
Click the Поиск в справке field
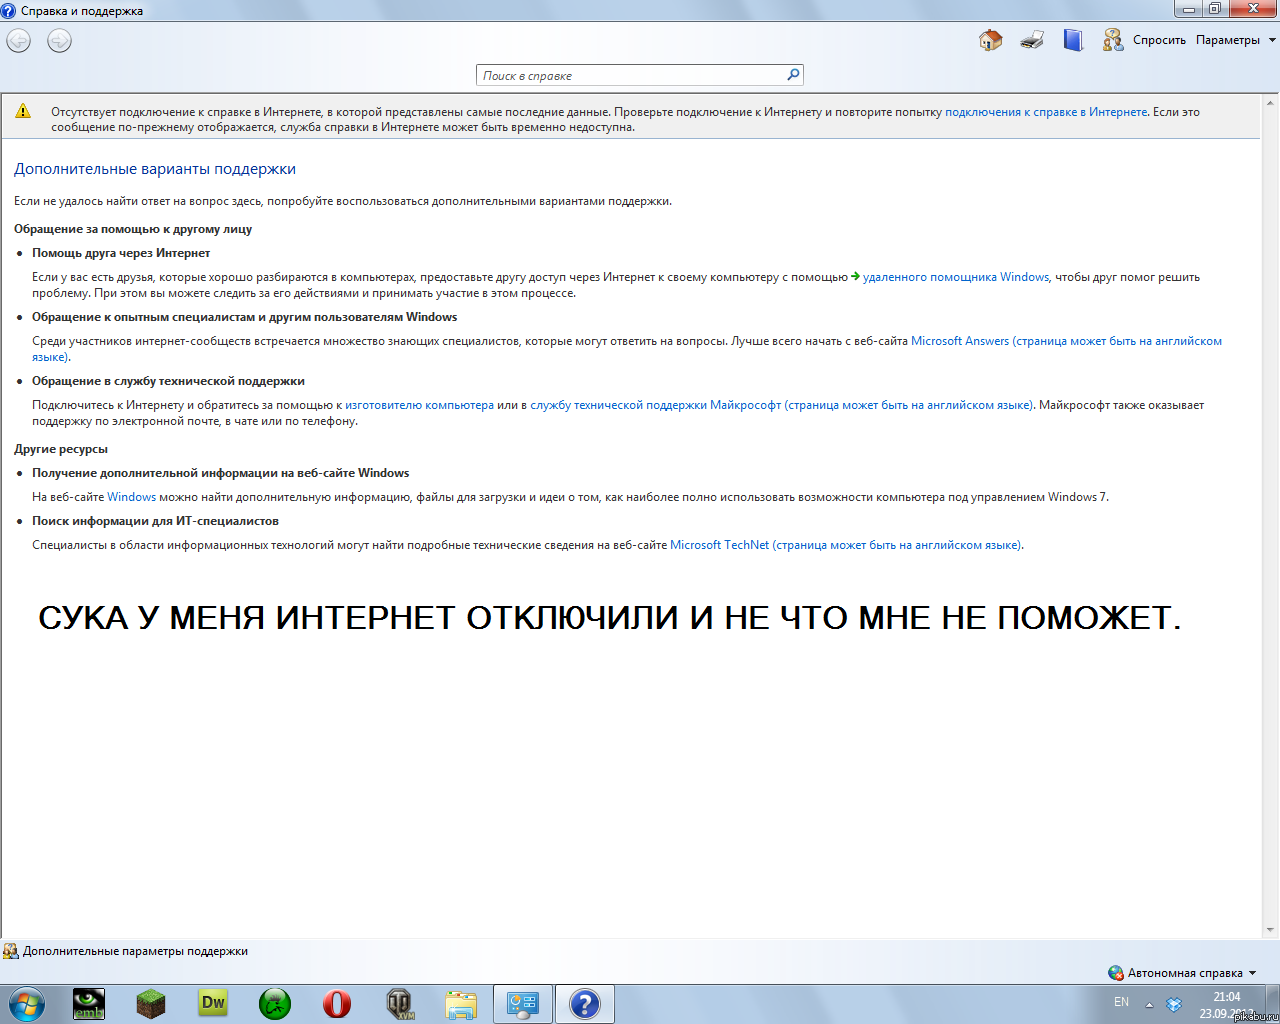pyautogui.click(x=630, y=75)
